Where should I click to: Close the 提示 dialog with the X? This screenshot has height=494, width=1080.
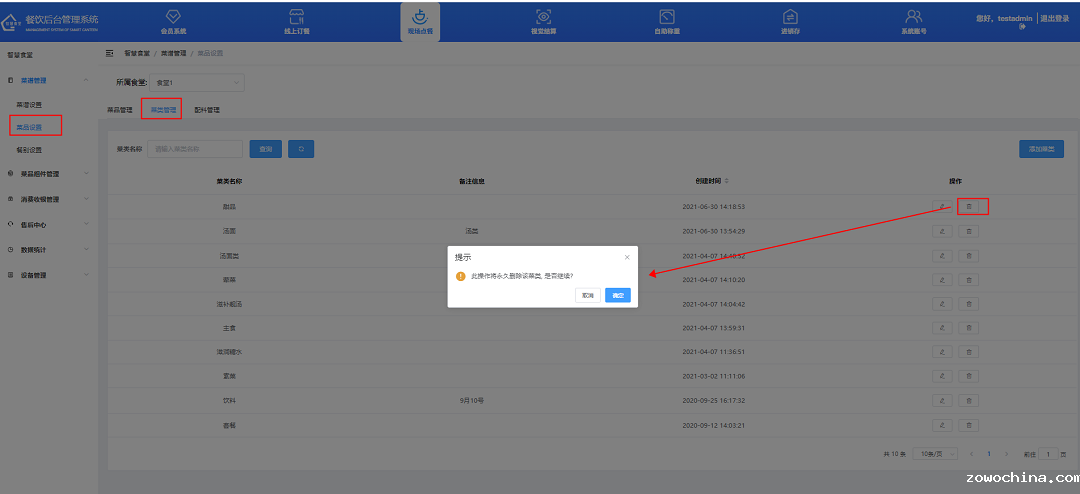627,257
